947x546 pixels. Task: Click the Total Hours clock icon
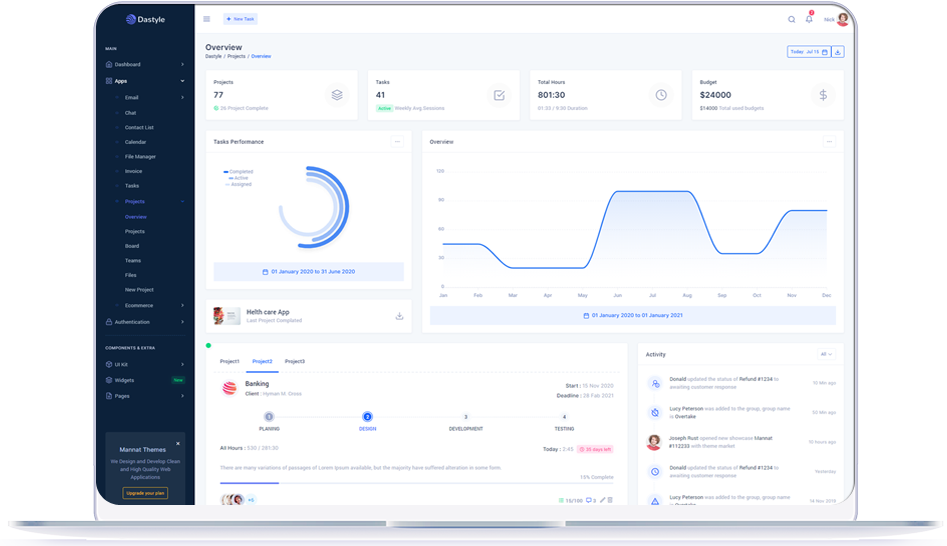(661, 95)
